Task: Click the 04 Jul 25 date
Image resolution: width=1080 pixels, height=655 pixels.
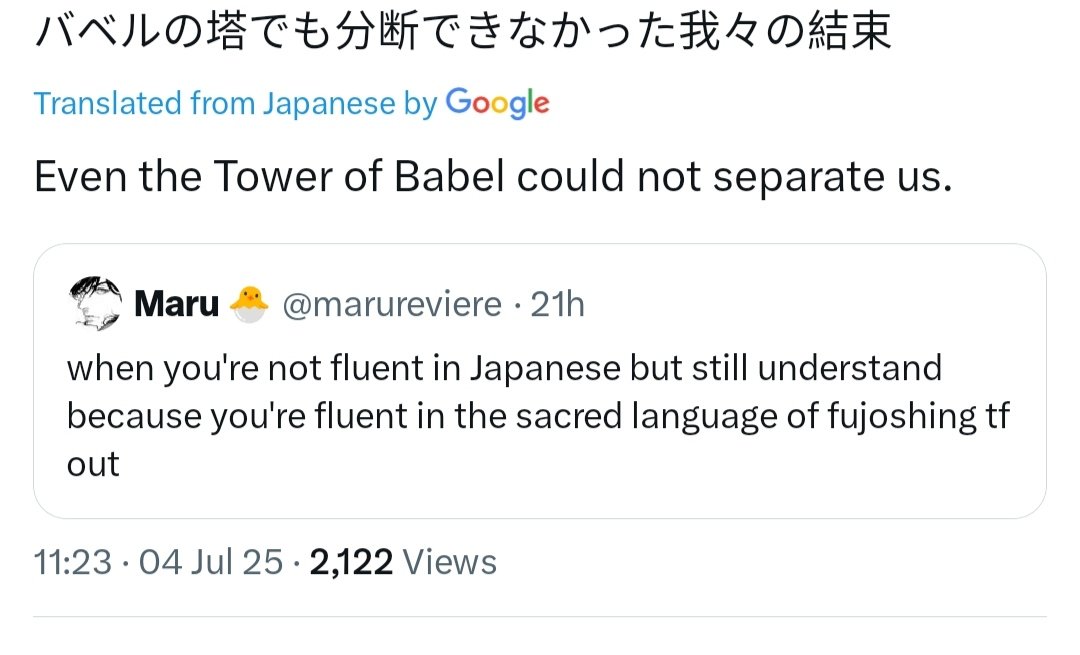Action: 211,562
